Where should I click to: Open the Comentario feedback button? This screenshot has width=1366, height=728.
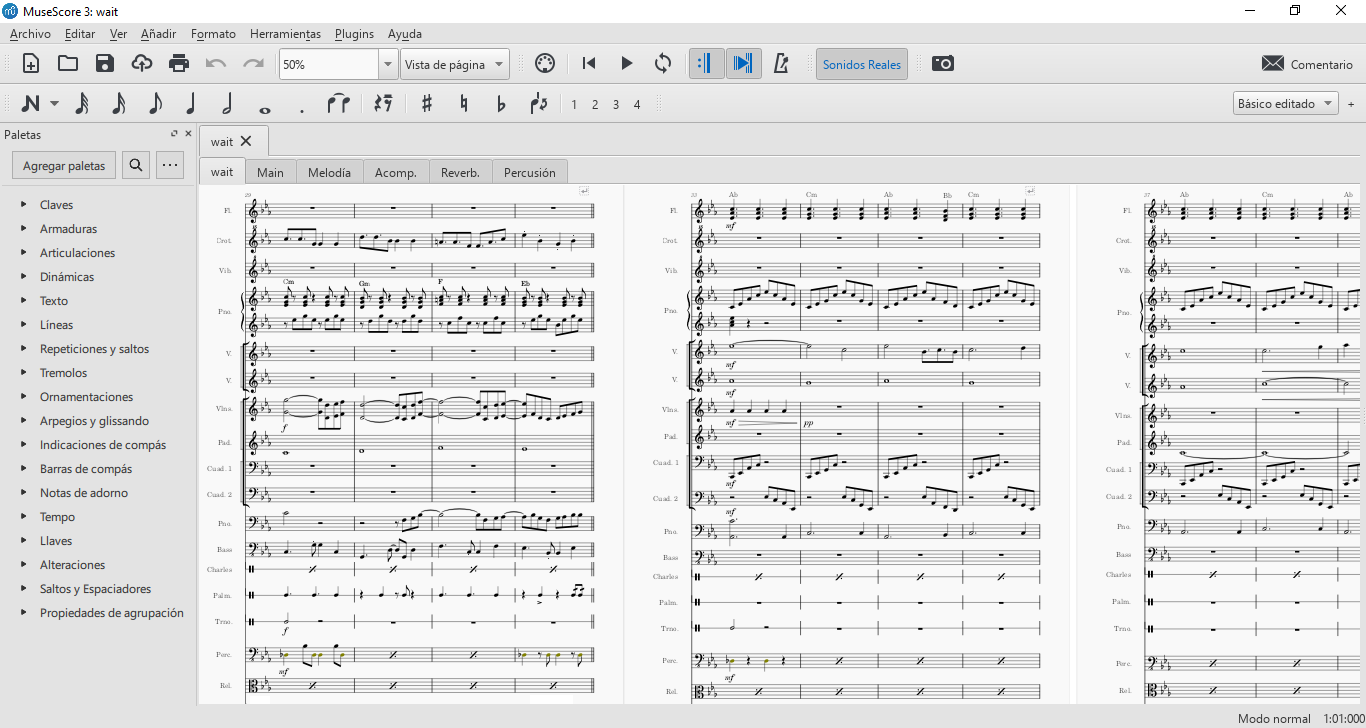1307,64
